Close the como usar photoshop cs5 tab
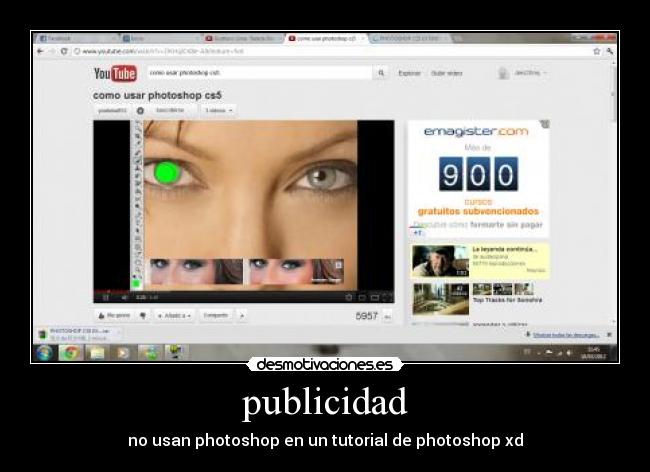 pos(363,39)
